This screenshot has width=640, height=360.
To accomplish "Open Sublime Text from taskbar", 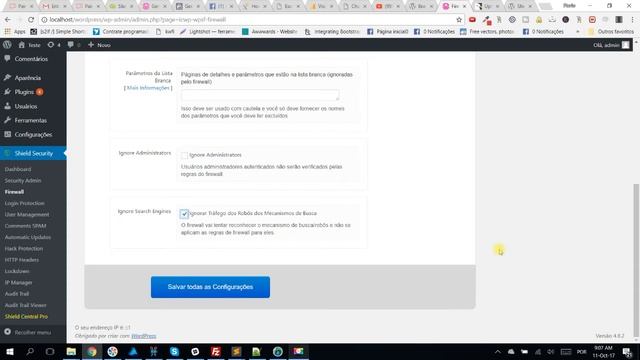I will (236, 351).
